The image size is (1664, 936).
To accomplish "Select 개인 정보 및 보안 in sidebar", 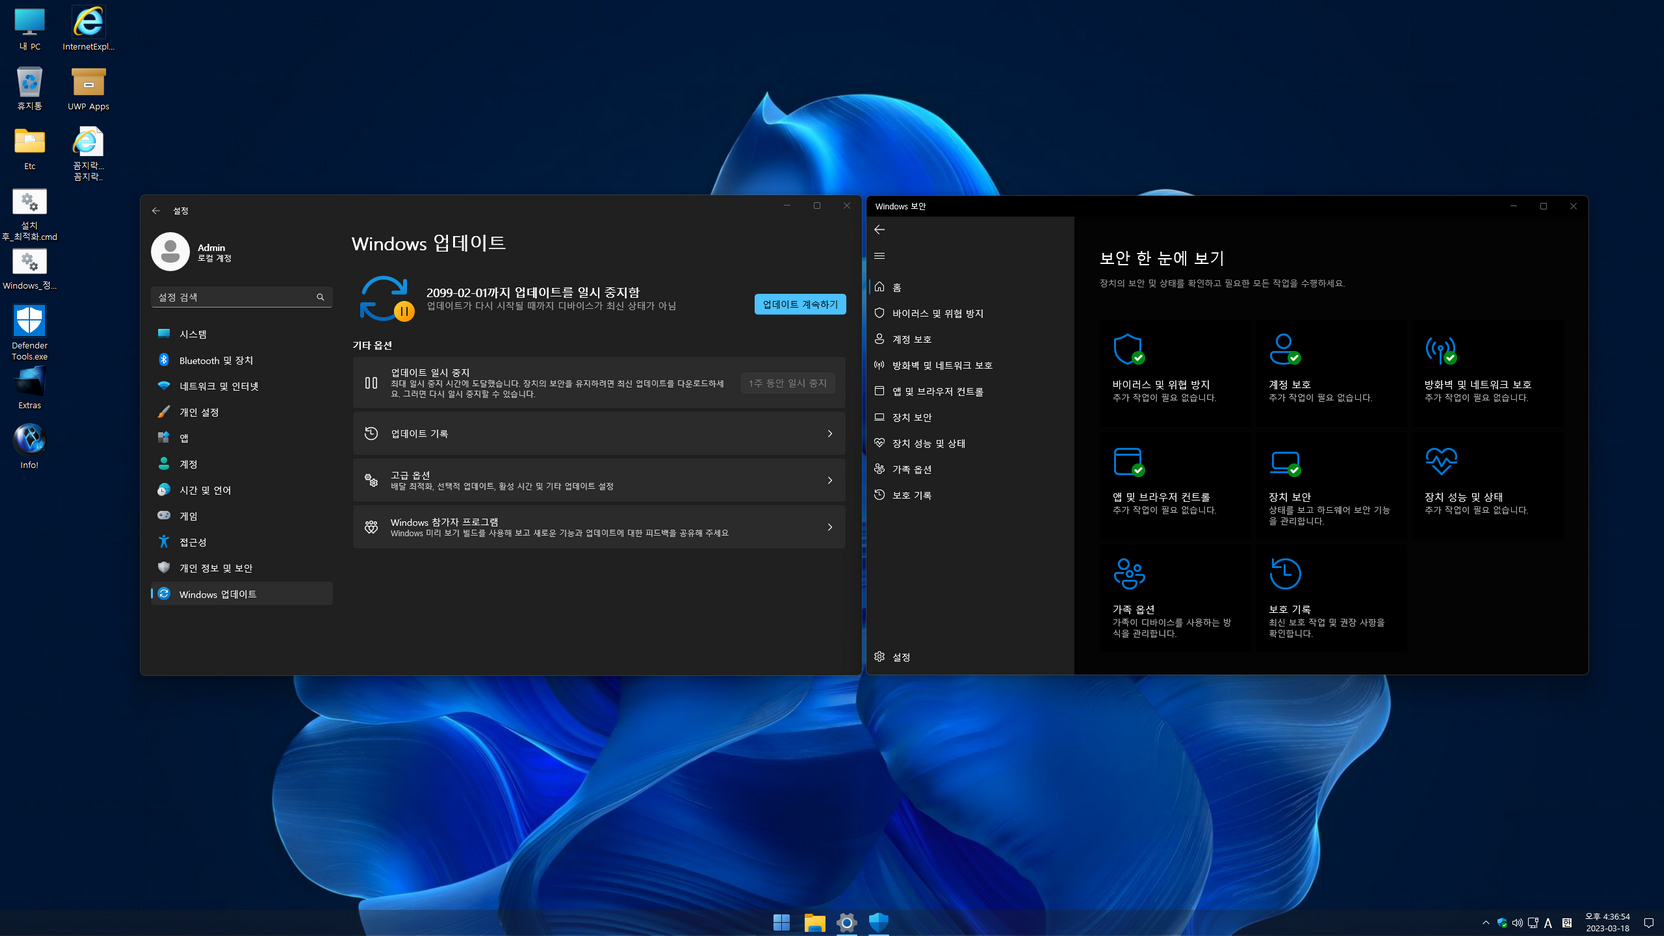I will [241, 568].
